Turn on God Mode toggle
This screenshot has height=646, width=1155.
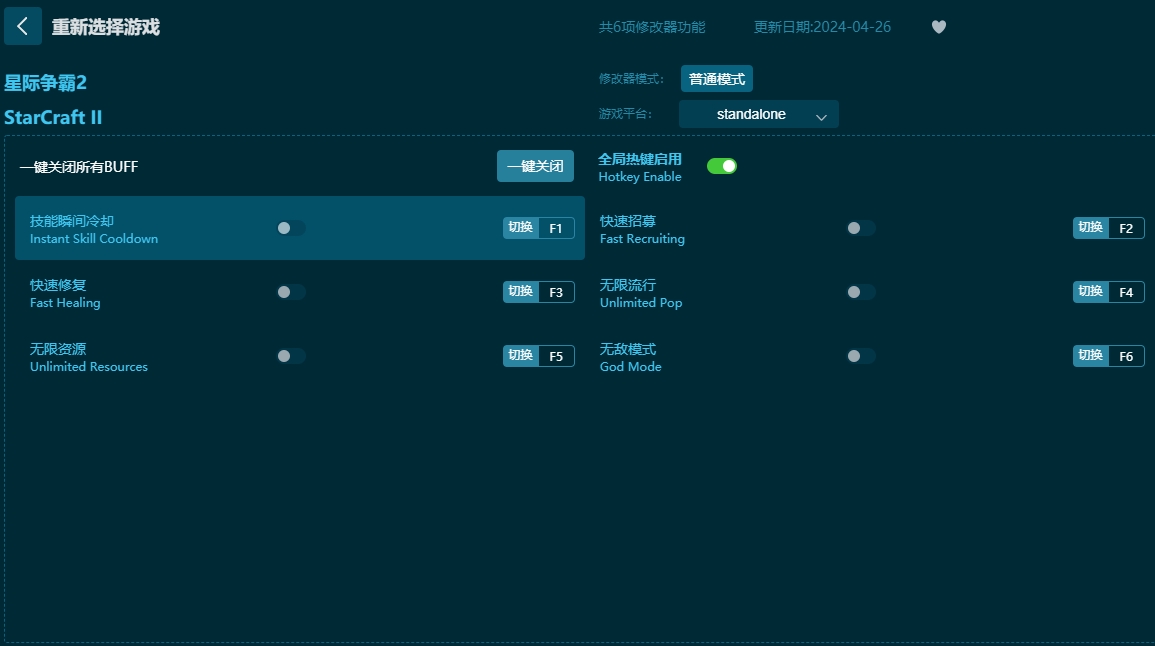(860, 356)
